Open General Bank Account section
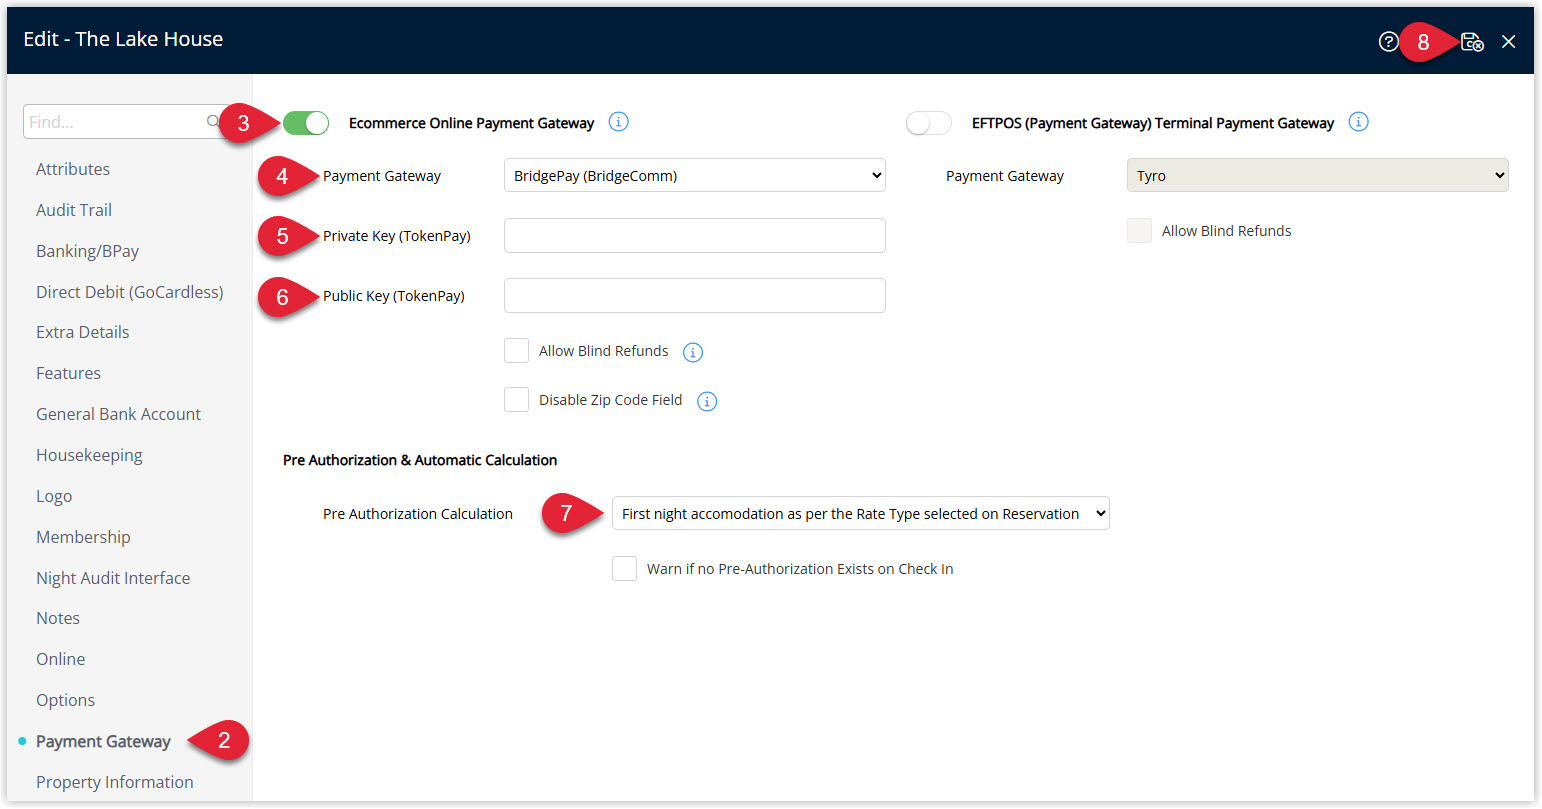 coord(119,414)
